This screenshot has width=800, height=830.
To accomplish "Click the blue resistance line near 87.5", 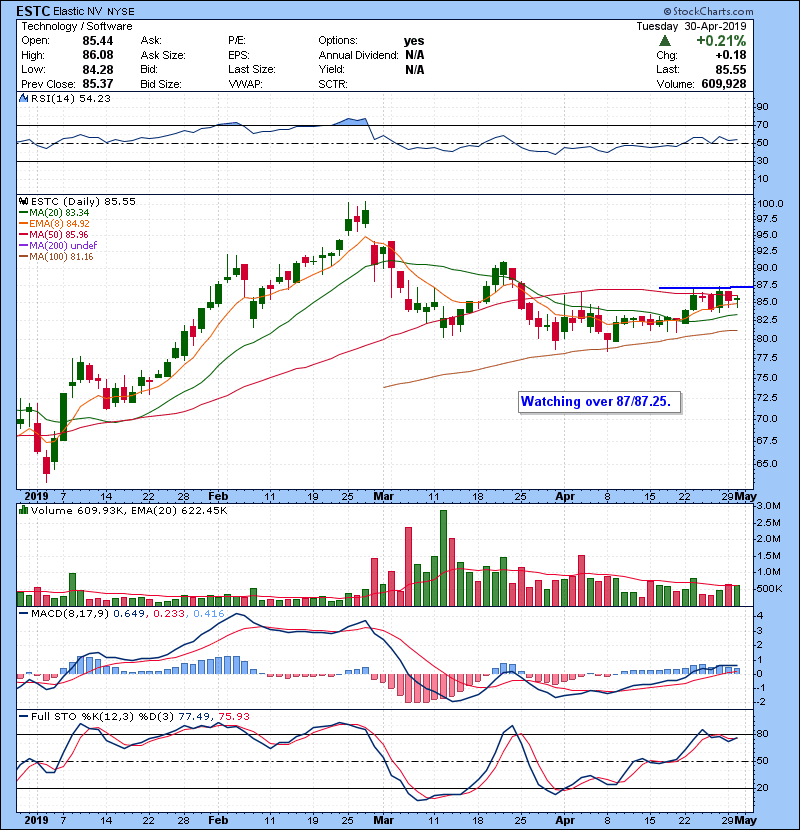I will 706,287.
